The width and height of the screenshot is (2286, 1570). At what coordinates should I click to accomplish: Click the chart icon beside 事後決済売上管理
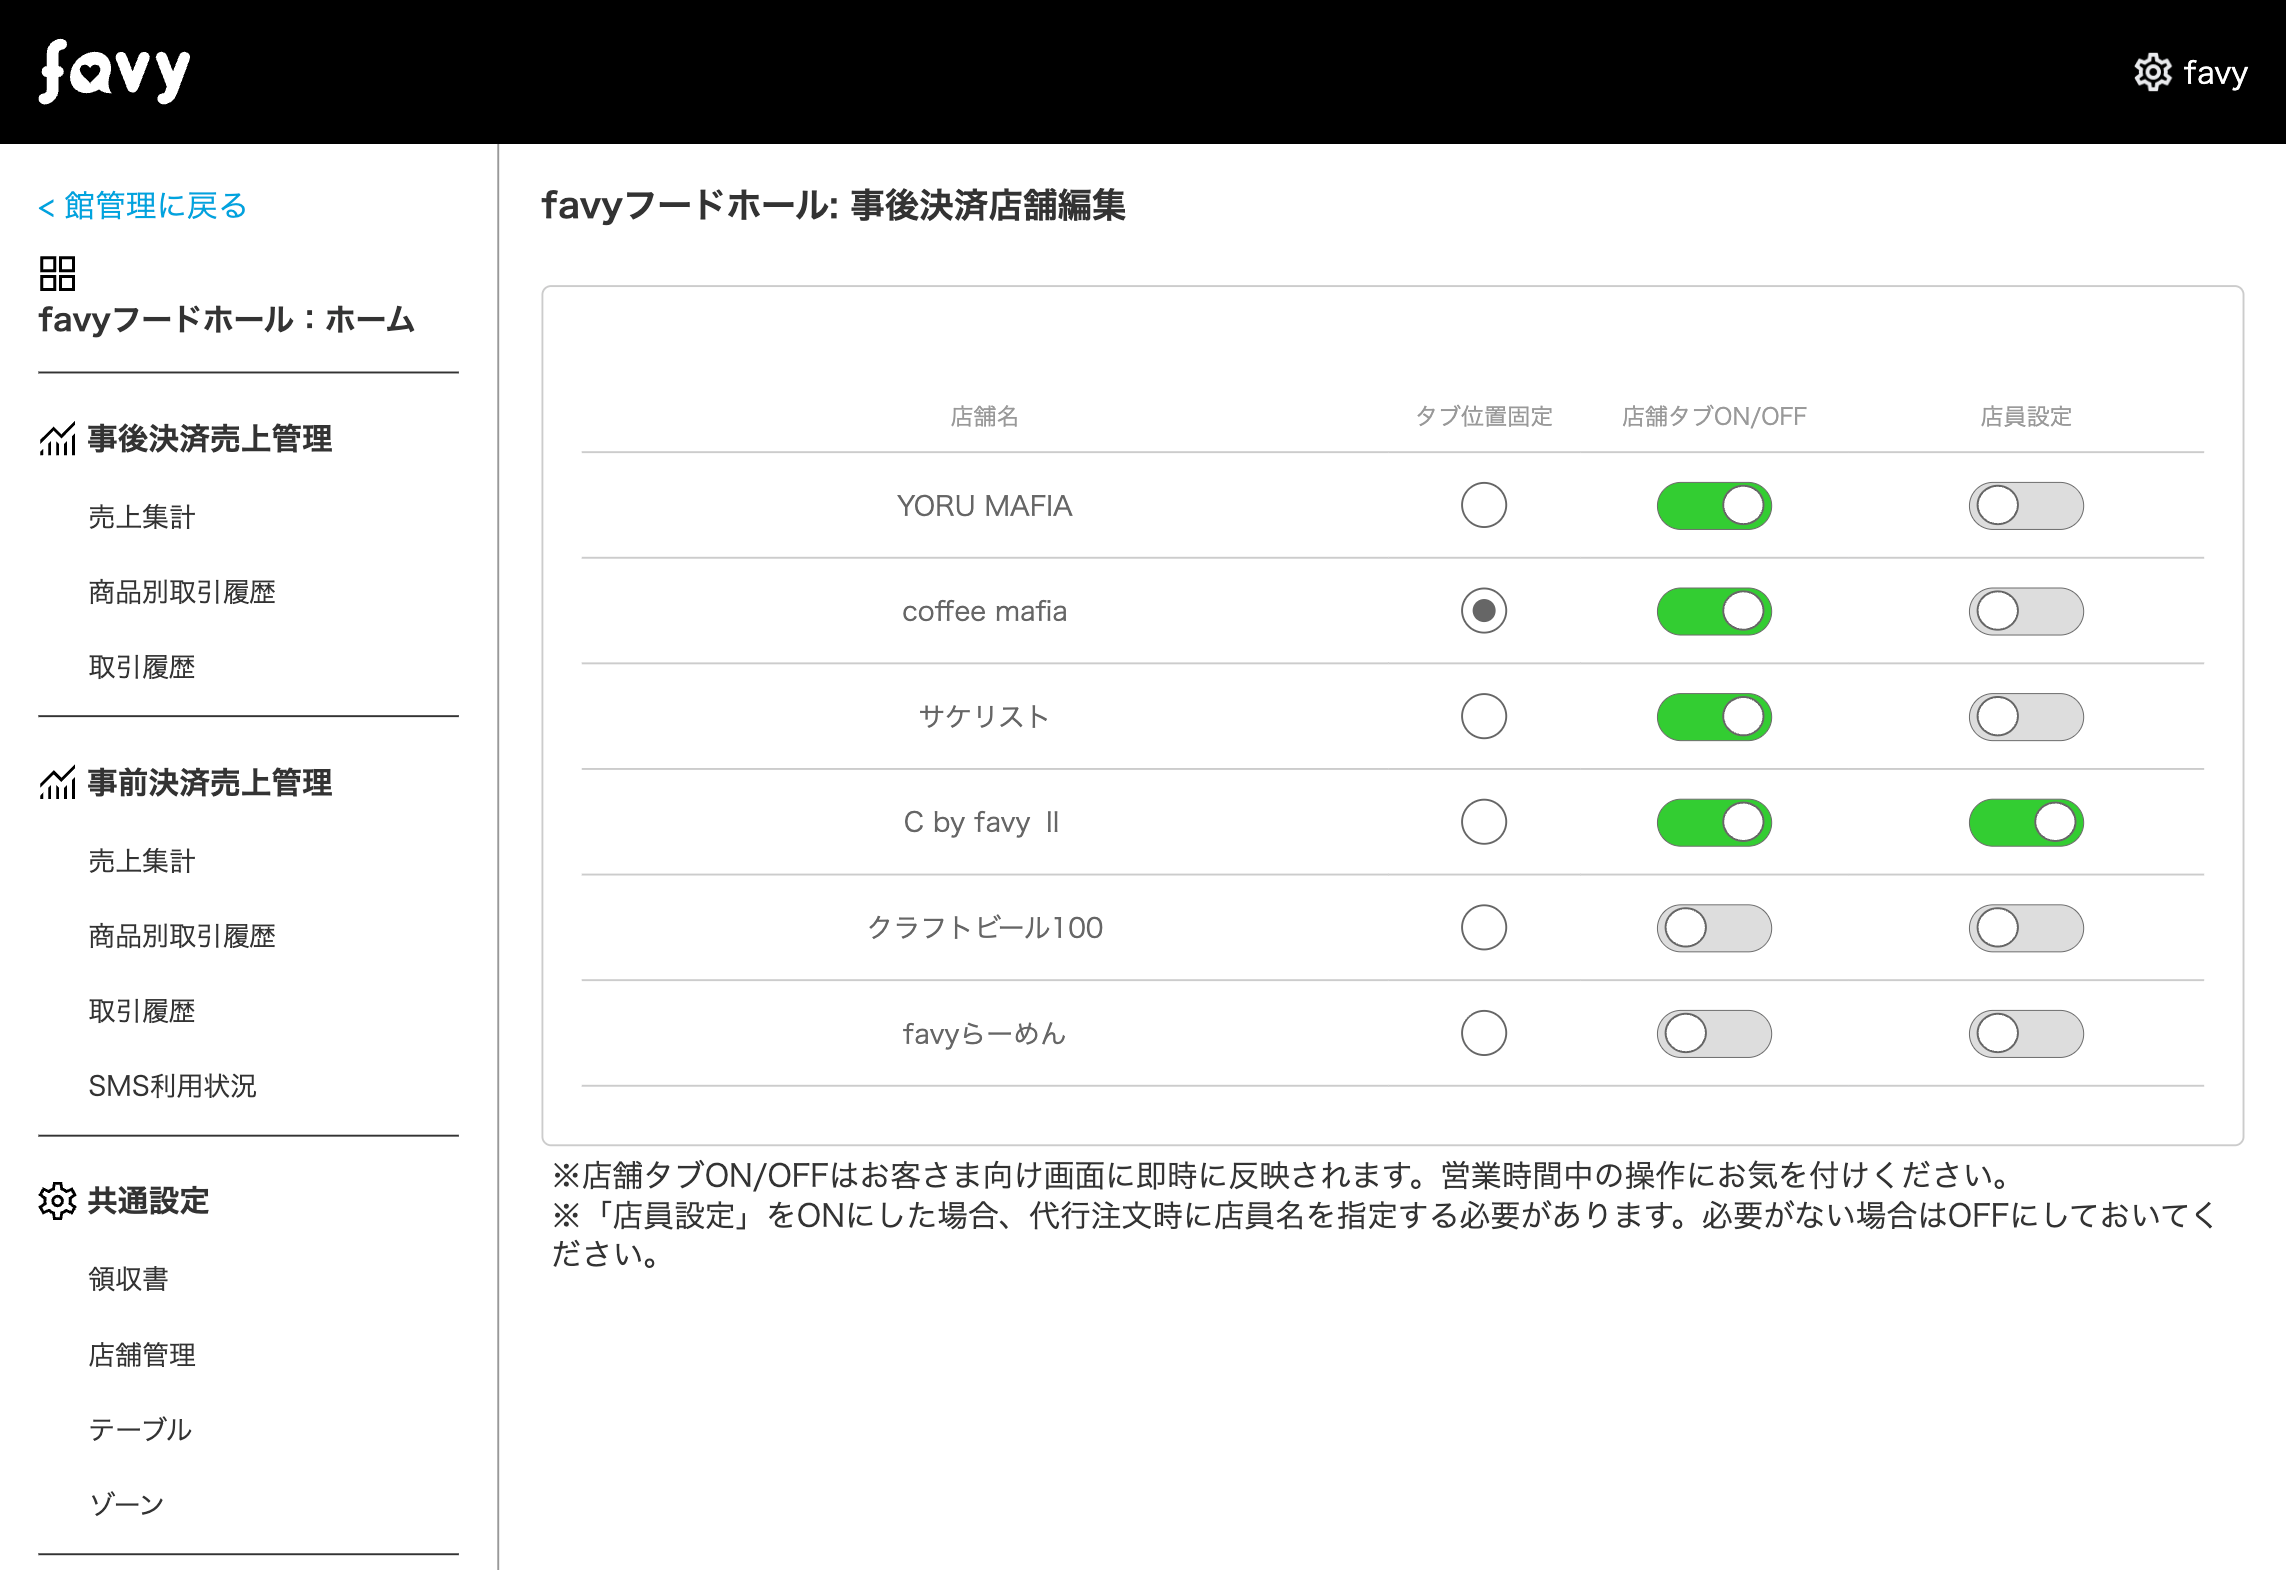point(57,438)
